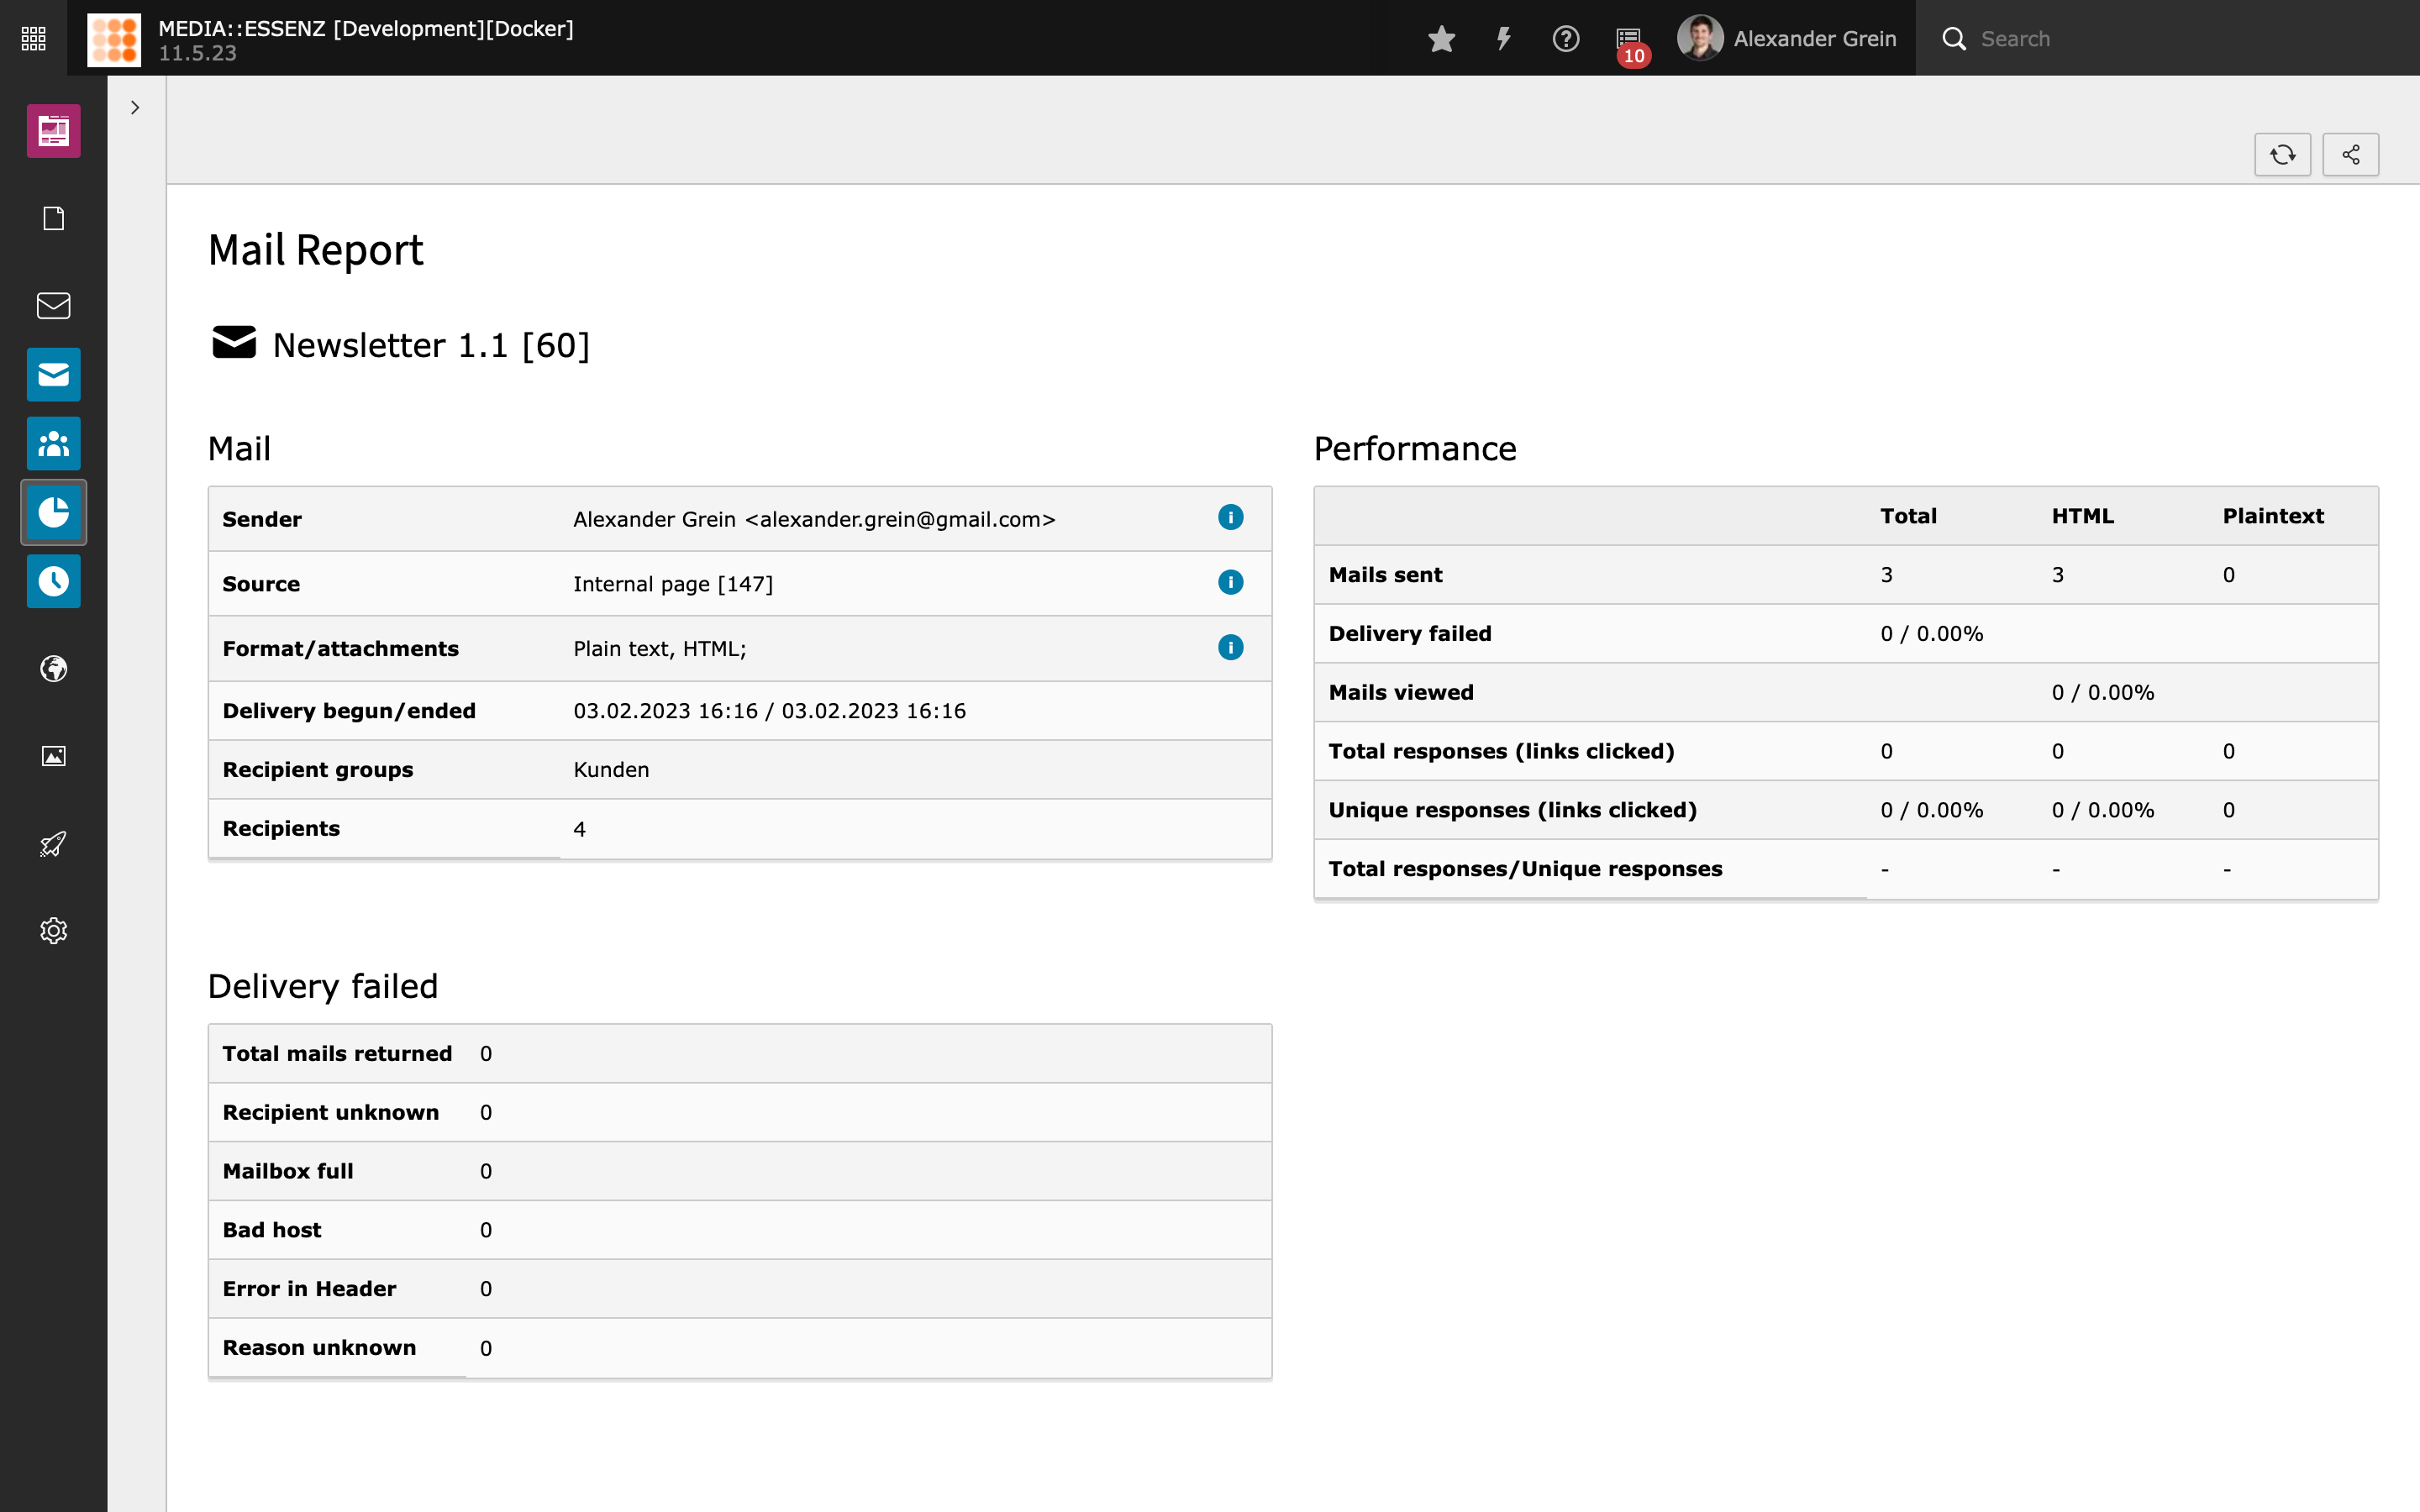Screen dimensions: 2420x1512
Task: Reload the mail report view
Action: coord(2282,154)
